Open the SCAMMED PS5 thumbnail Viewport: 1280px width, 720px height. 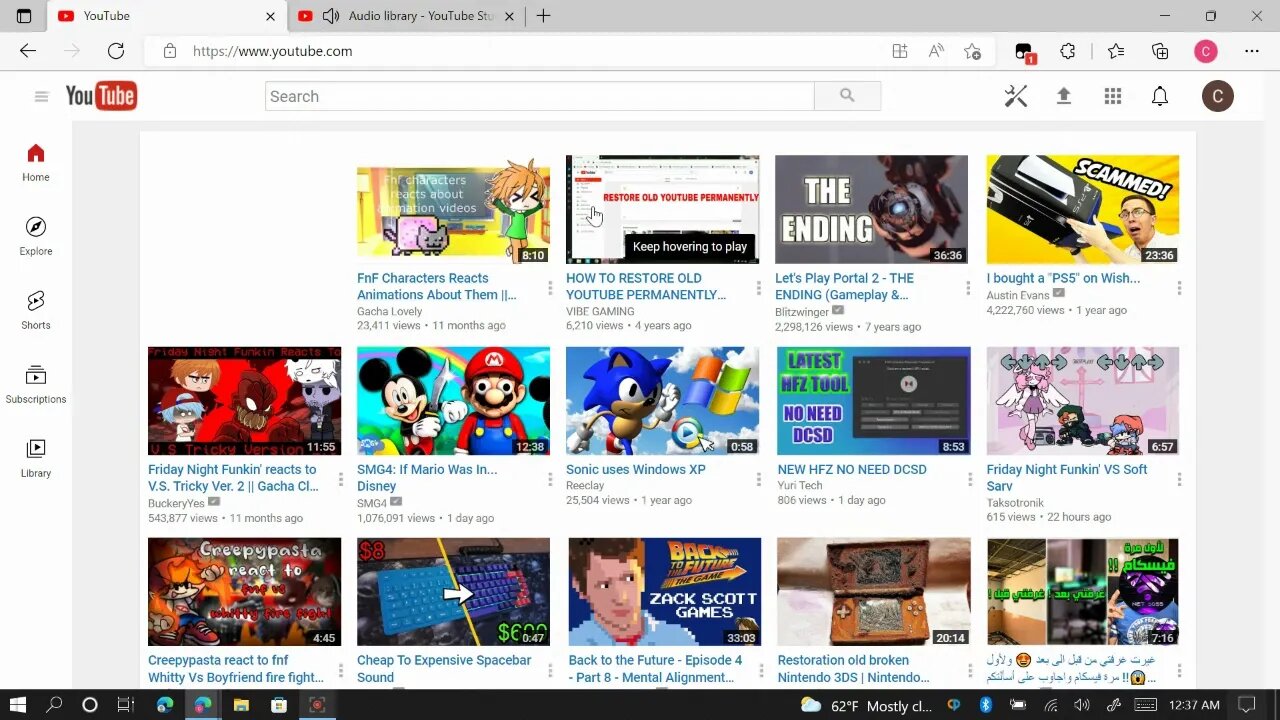pos(1082,209)
